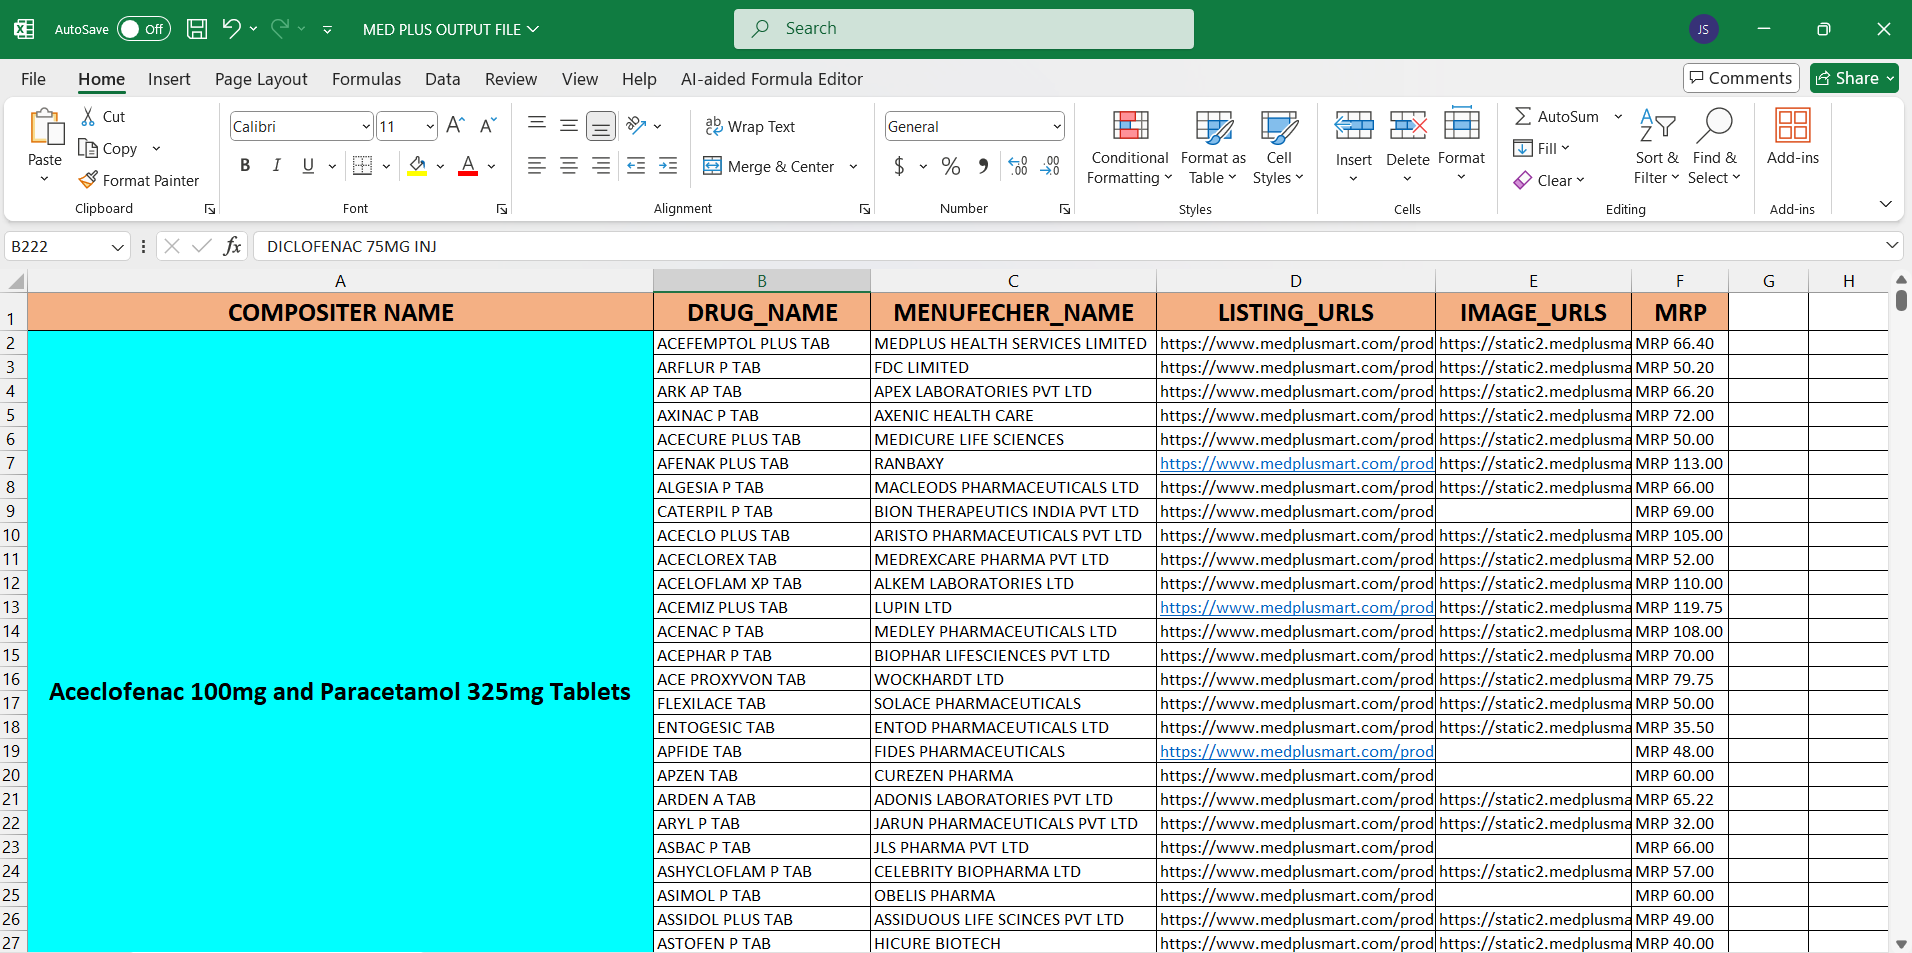The width and height of the screenshot is (1912, 953).
Task: Click the Comments button
Action: point(1741,78)
